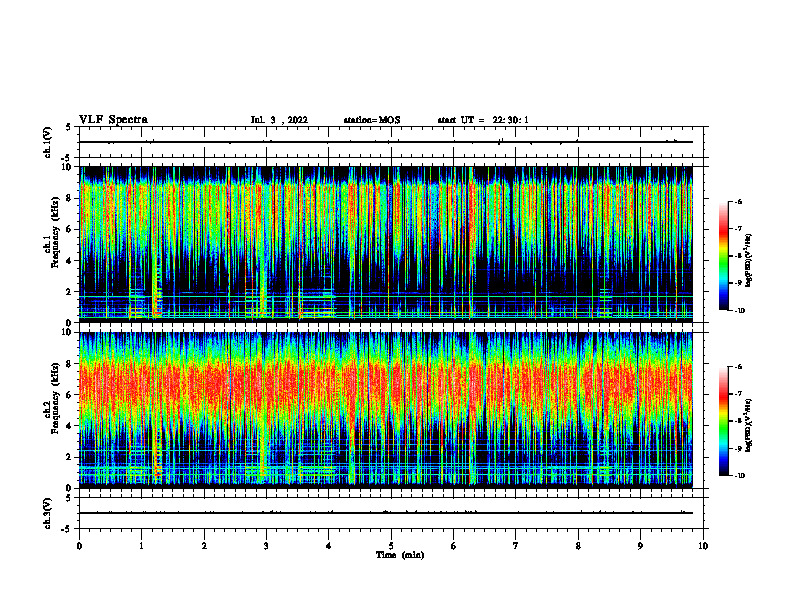Click the 'VLF Spectra' title text

click(x=113, y=120)
